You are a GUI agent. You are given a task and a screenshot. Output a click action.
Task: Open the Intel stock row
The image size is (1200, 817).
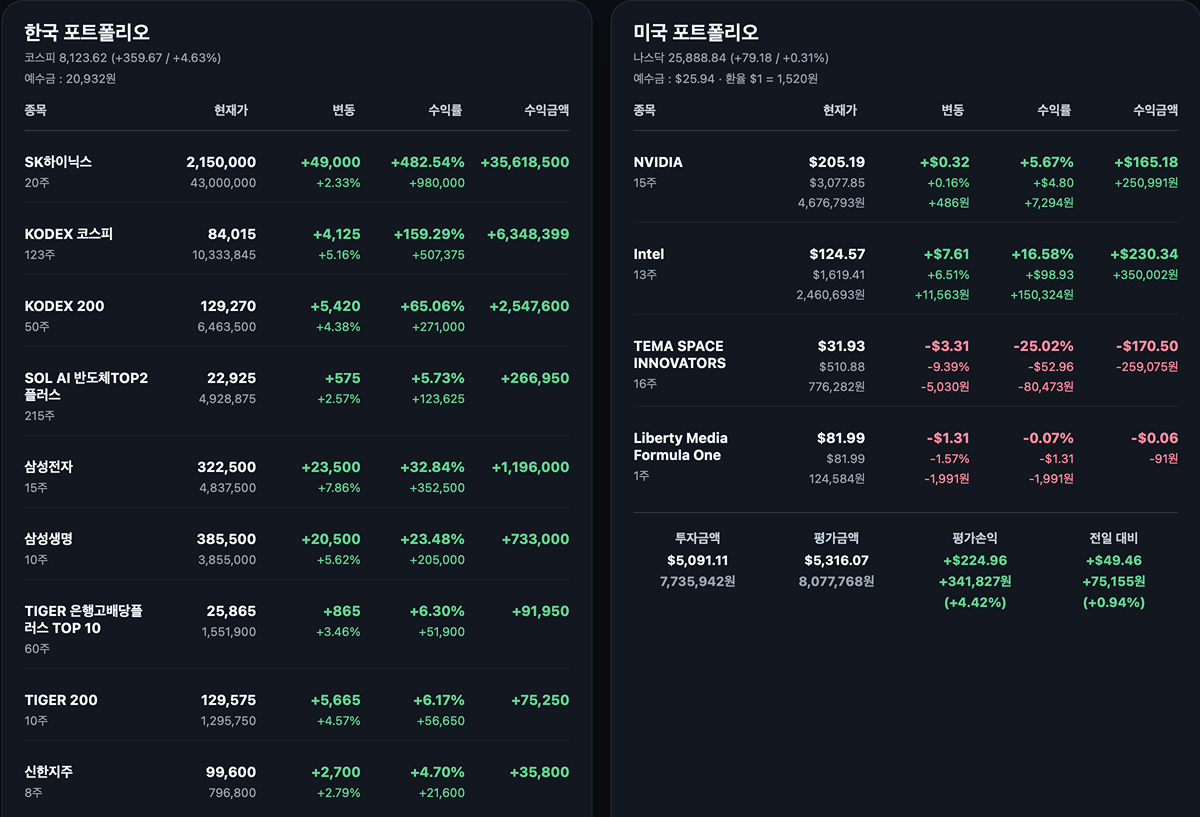click(906, 274)
